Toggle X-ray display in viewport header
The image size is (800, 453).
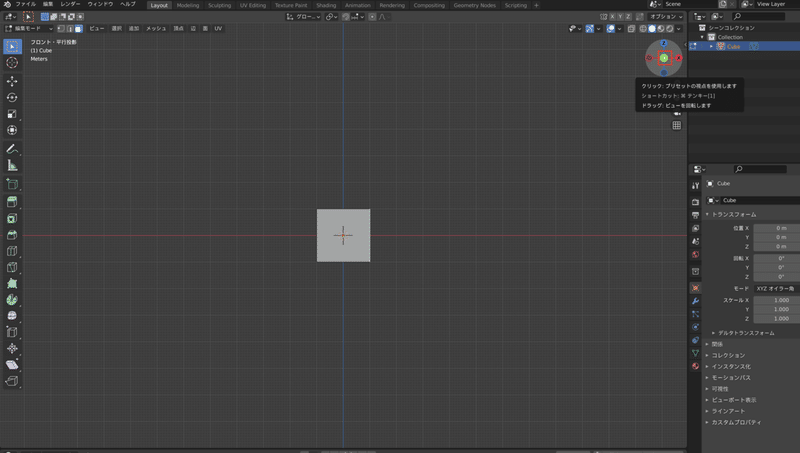coord(631,28)
